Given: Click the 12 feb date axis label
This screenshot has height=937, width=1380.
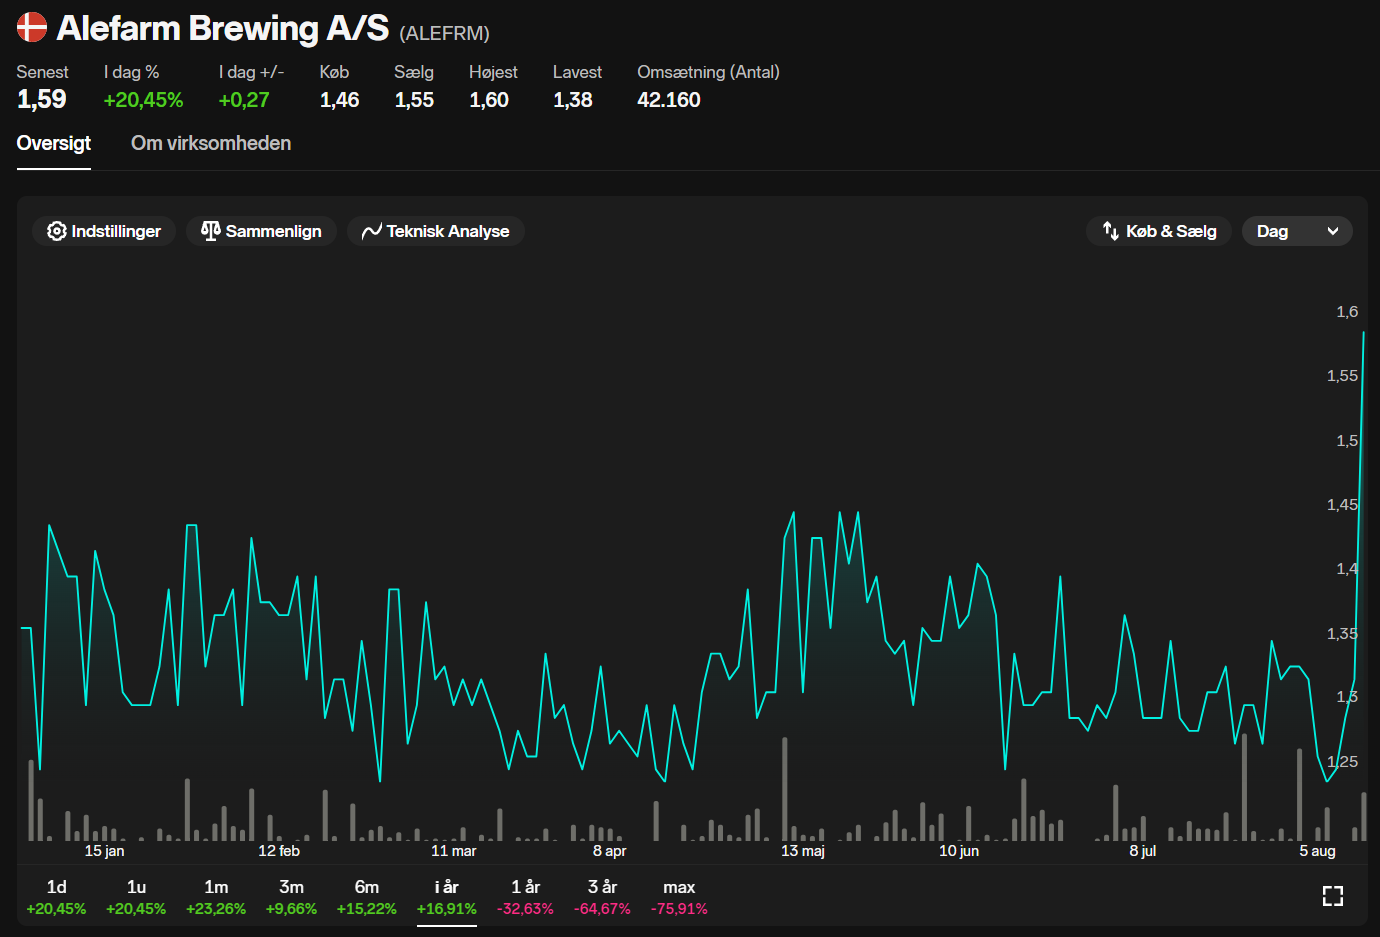Looking at the screenshot, I should point(279,851).
